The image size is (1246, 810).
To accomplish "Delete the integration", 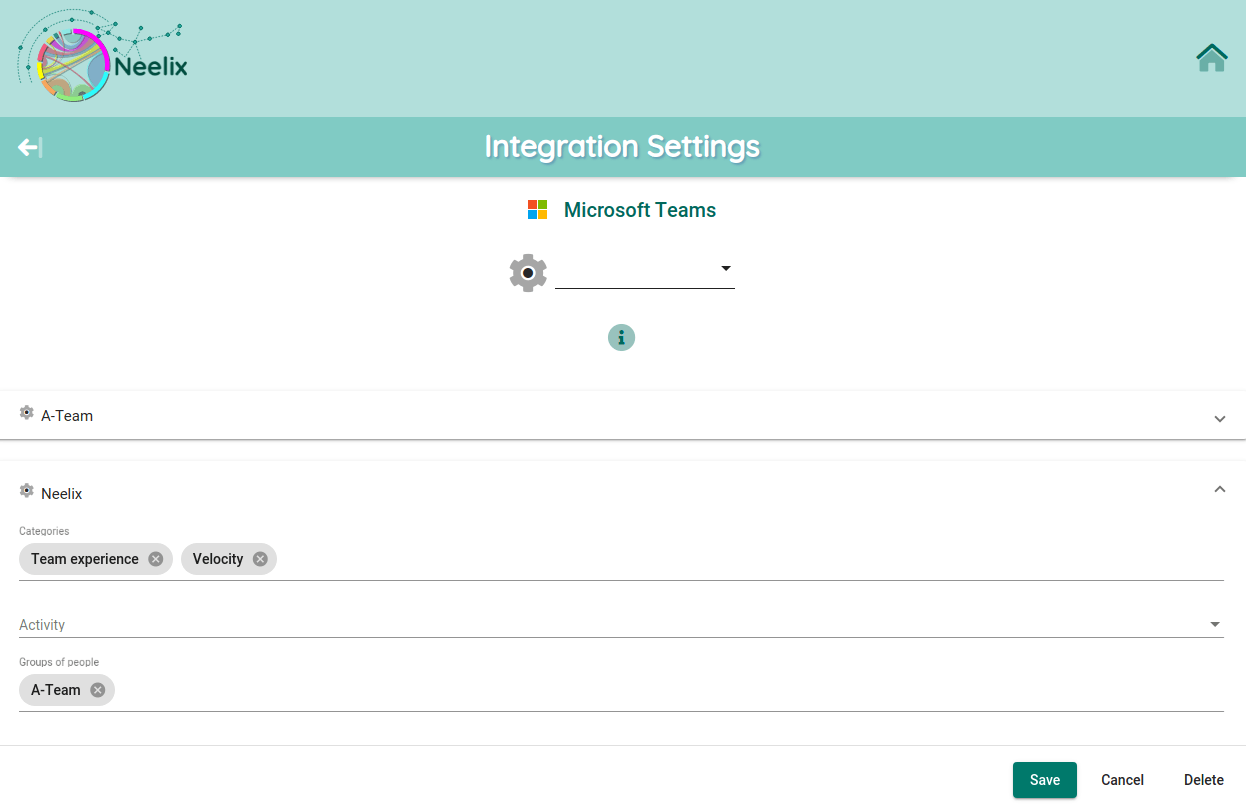I will 1204,780.
